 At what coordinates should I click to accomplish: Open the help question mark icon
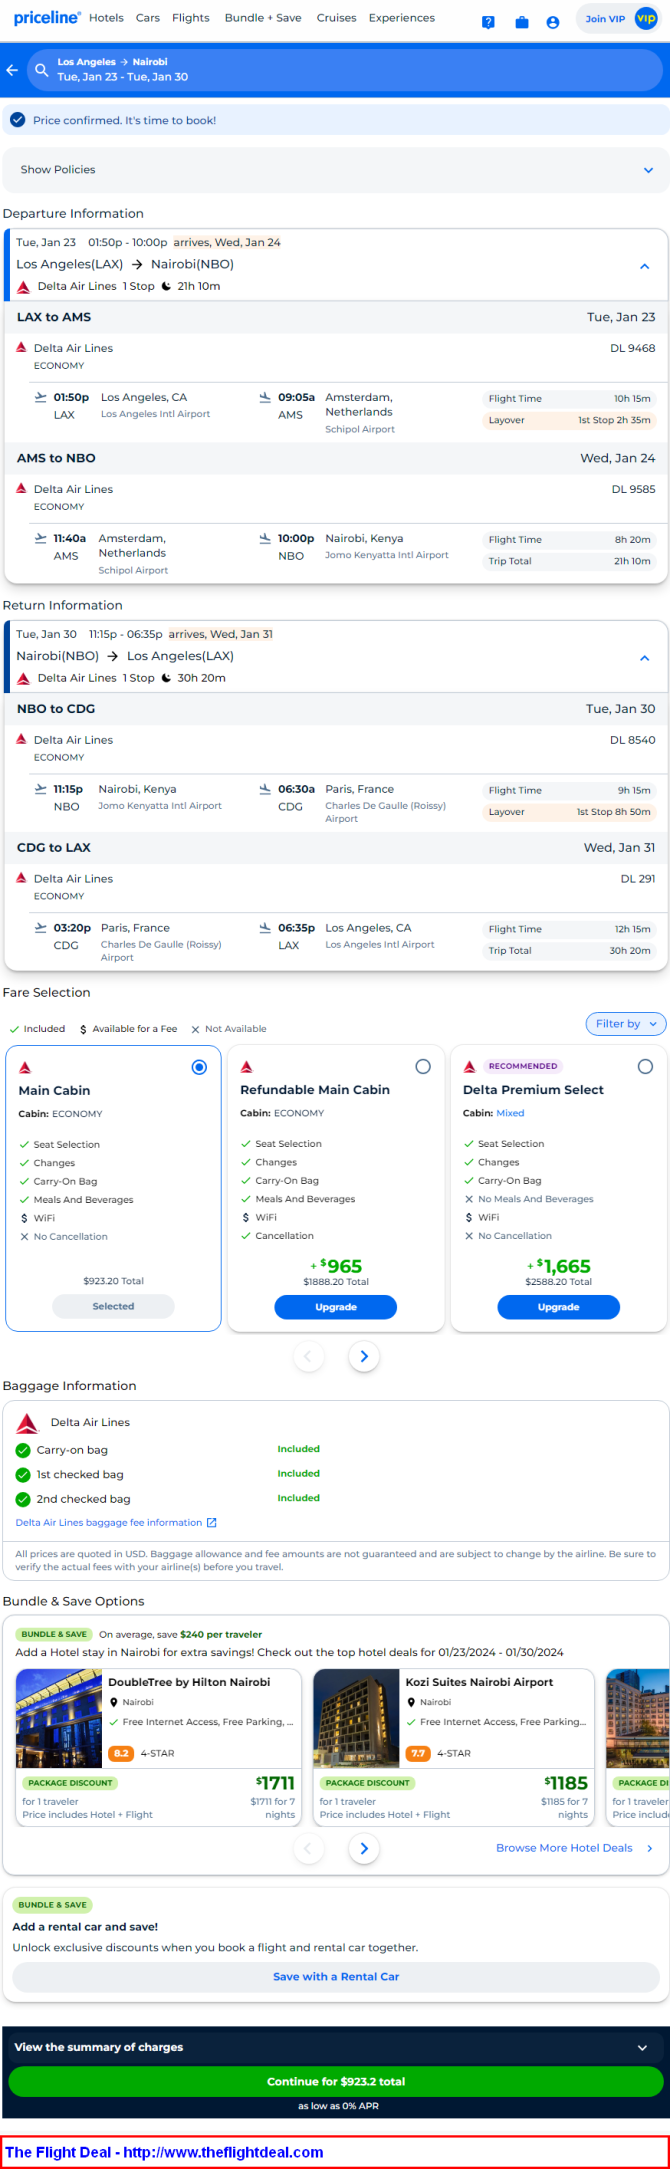(x=488, y=22)
